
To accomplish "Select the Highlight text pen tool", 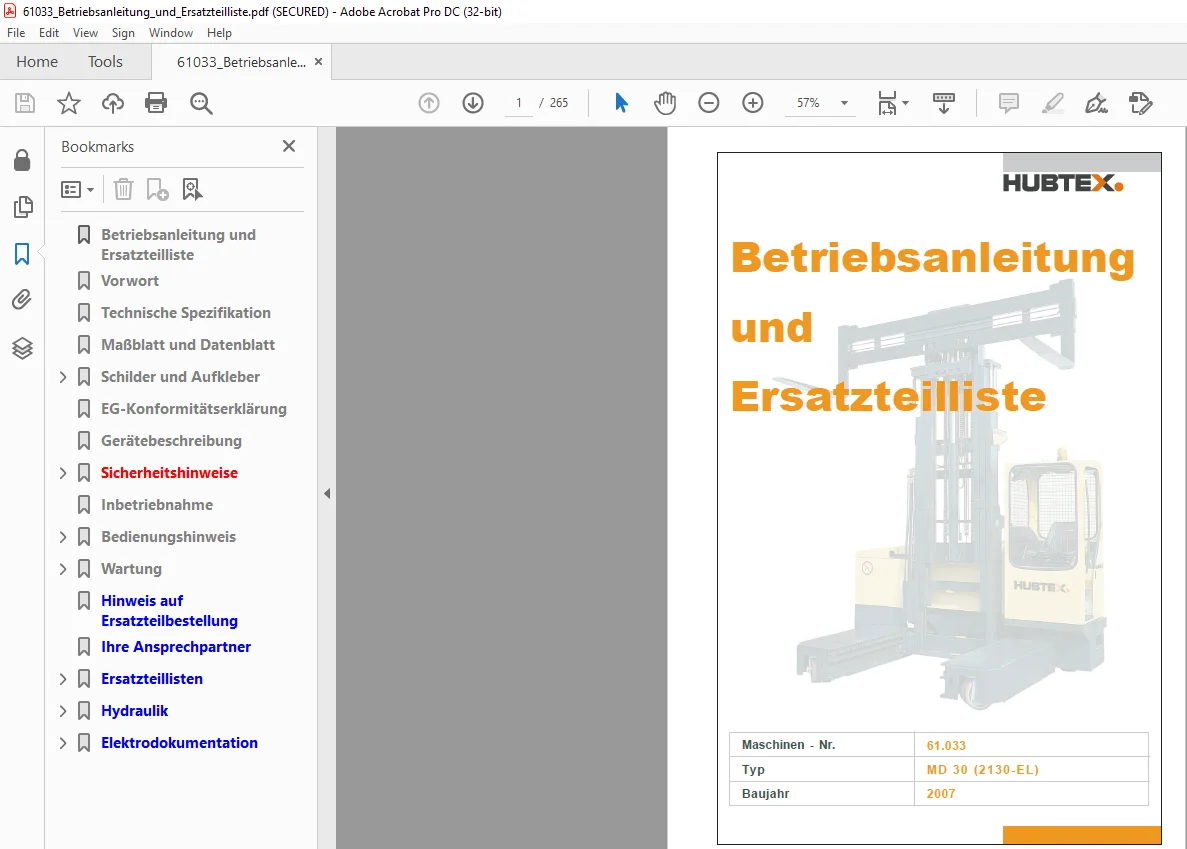I will [x=1053, y=103].
